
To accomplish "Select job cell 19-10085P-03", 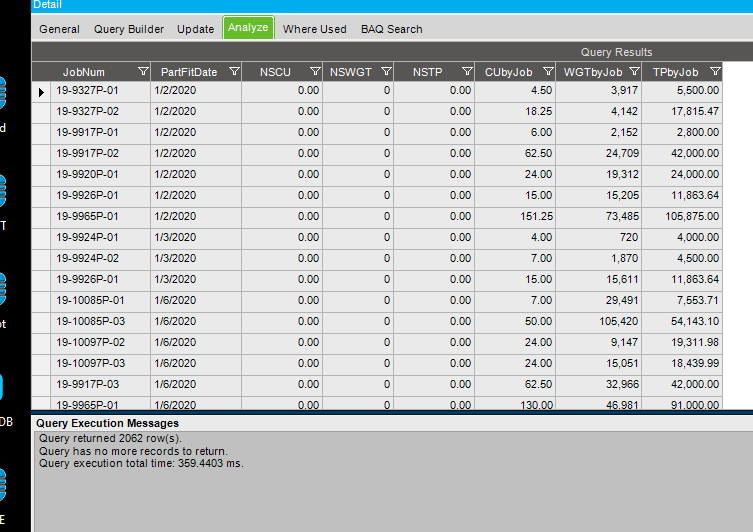I will click(x=100, y=321).
